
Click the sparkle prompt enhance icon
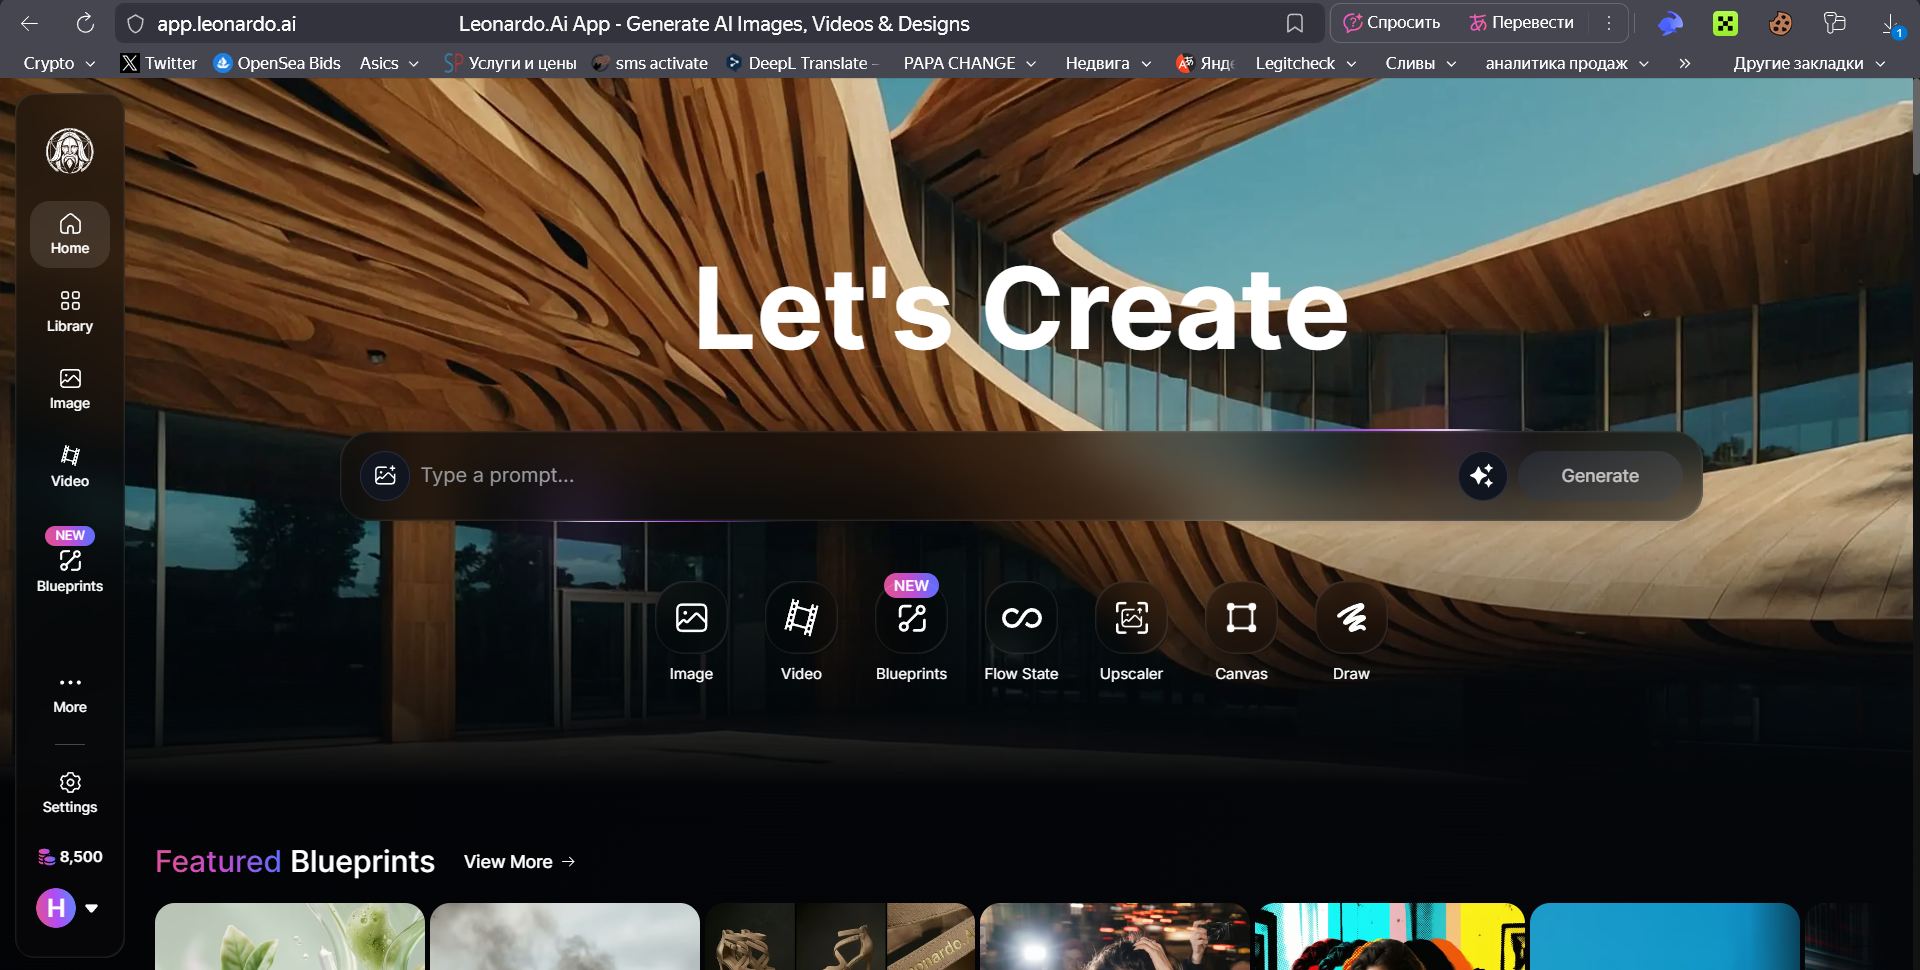click(1482, 476)
